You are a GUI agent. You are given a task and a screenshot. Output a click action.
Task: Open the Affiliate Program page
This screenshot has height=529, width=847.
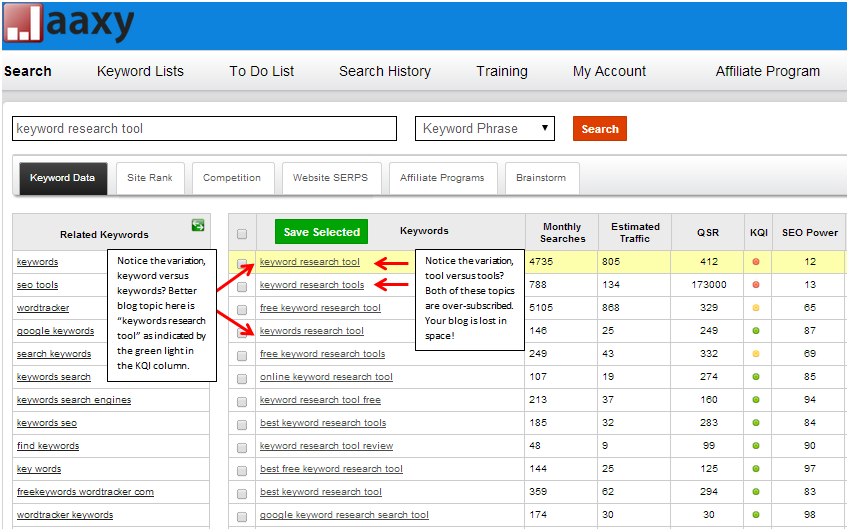768,71
